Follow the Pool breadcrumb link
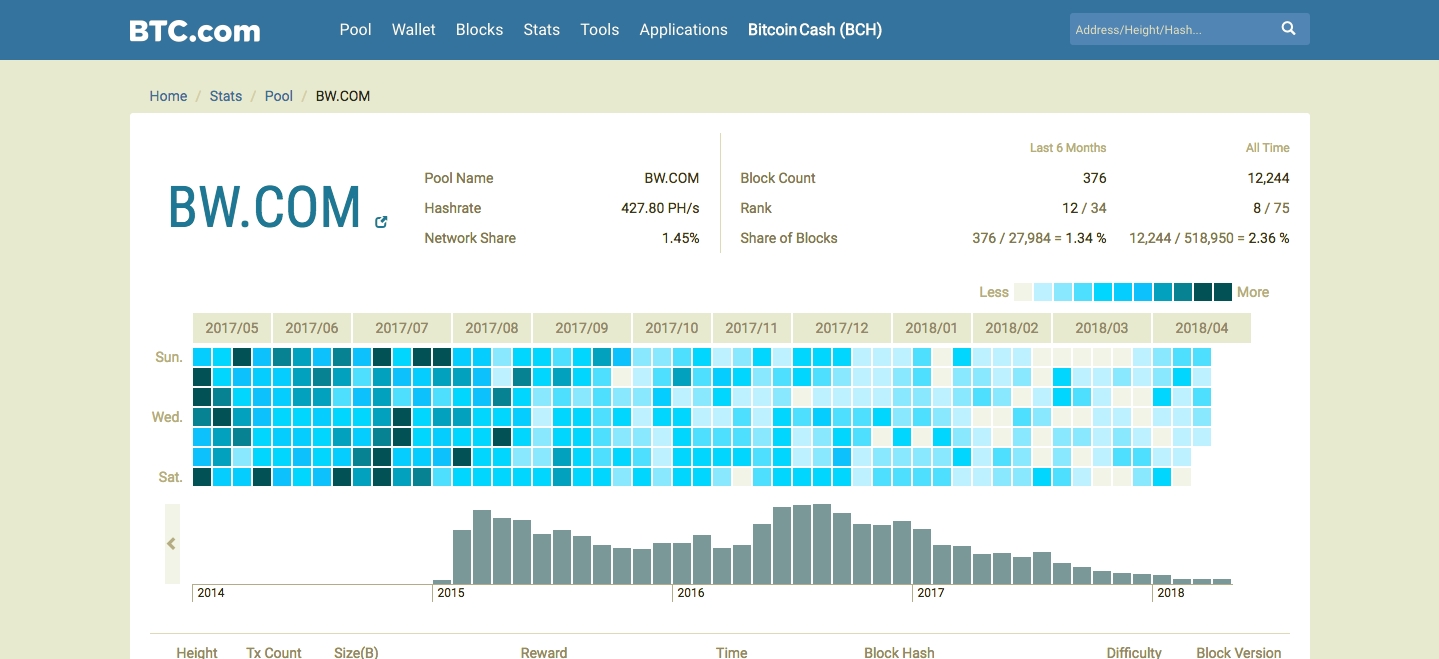 pyautogui.click(x=279, y=96)
